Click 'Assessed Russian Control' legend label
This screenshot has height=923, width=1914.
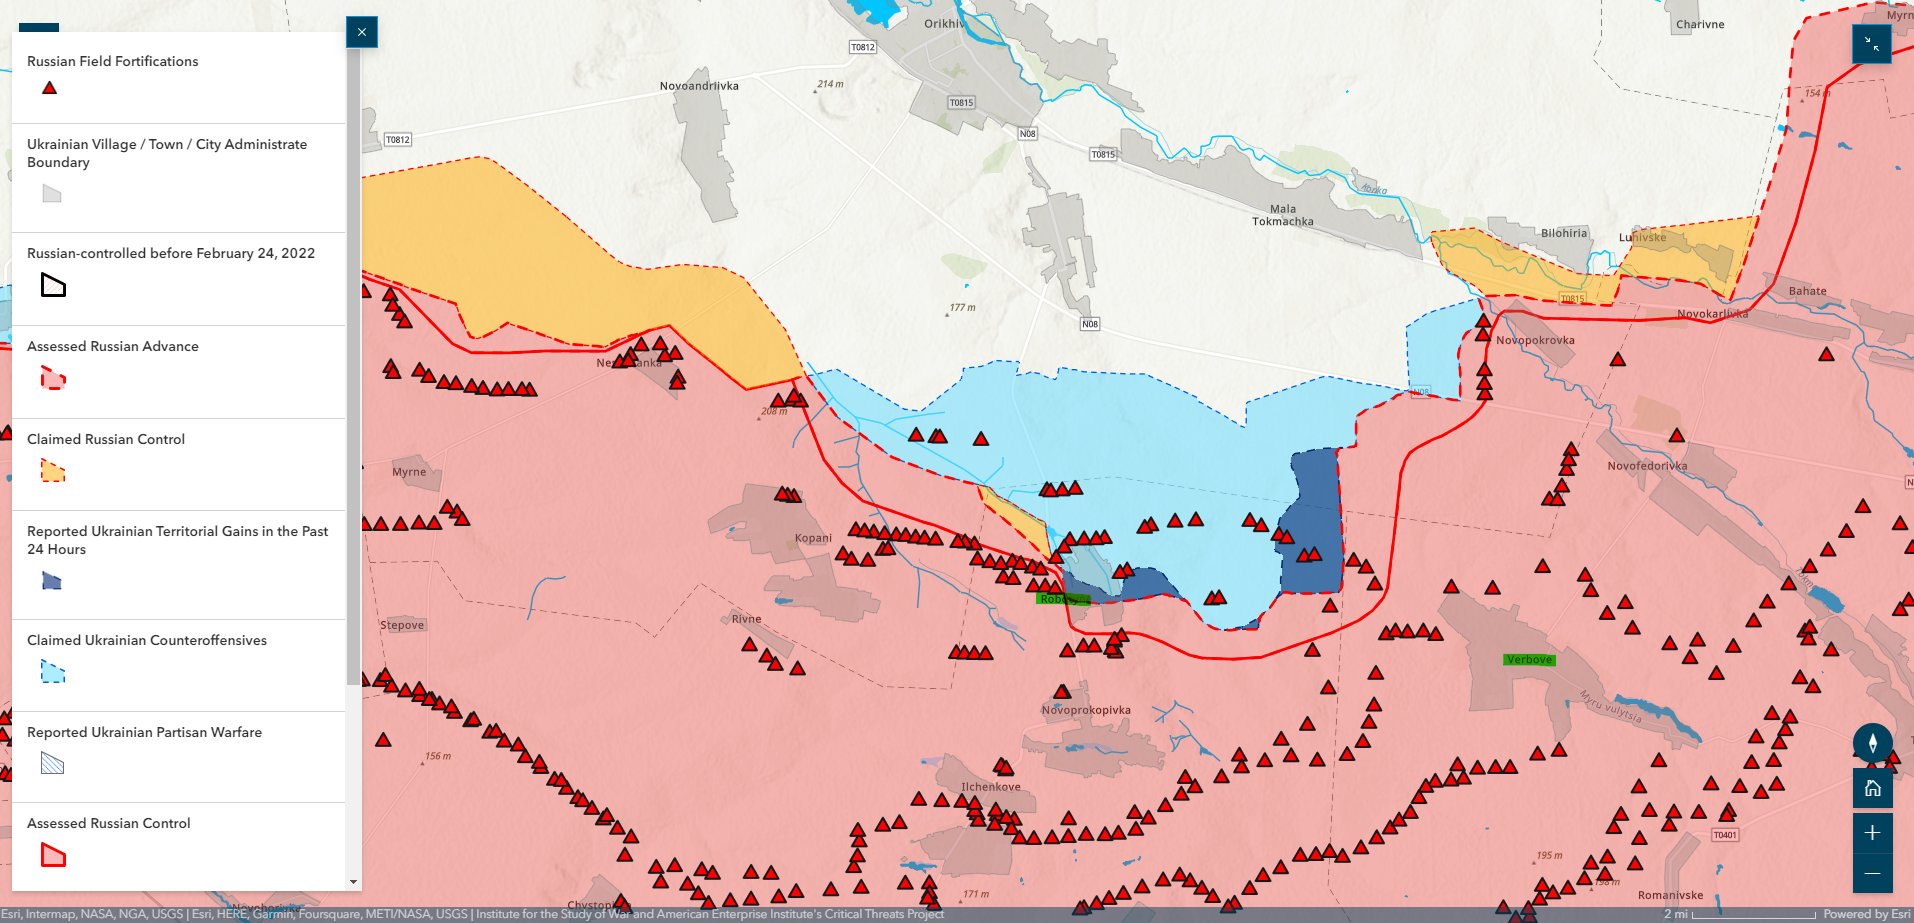pyautogui.click(x=108, y=823)
